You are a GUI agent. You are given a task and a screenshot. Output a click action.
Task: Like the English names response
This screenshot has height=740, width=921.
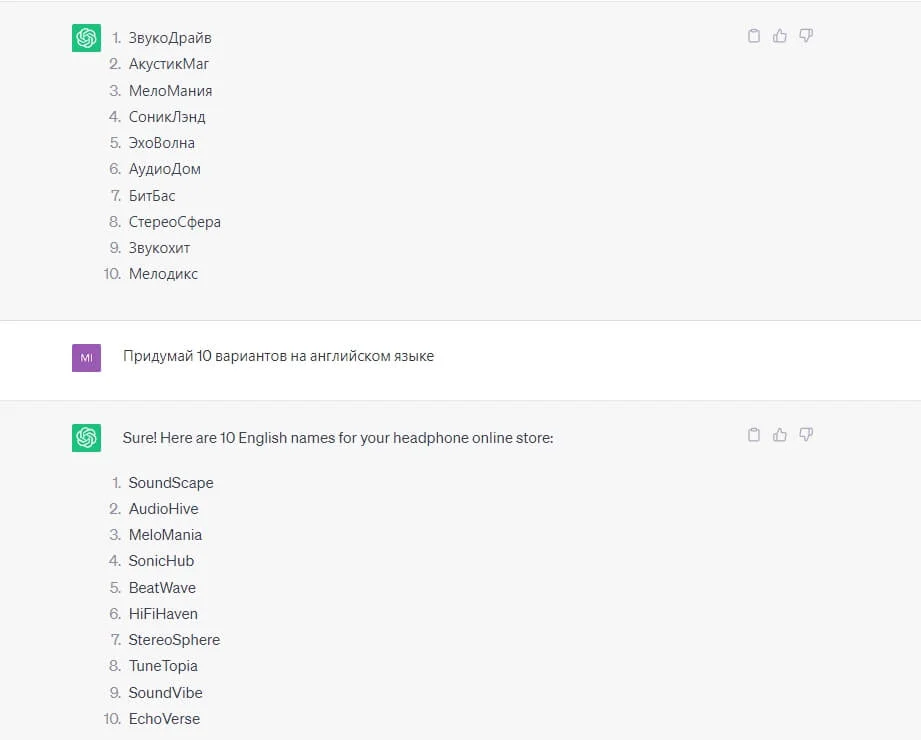tap(780, 435)
